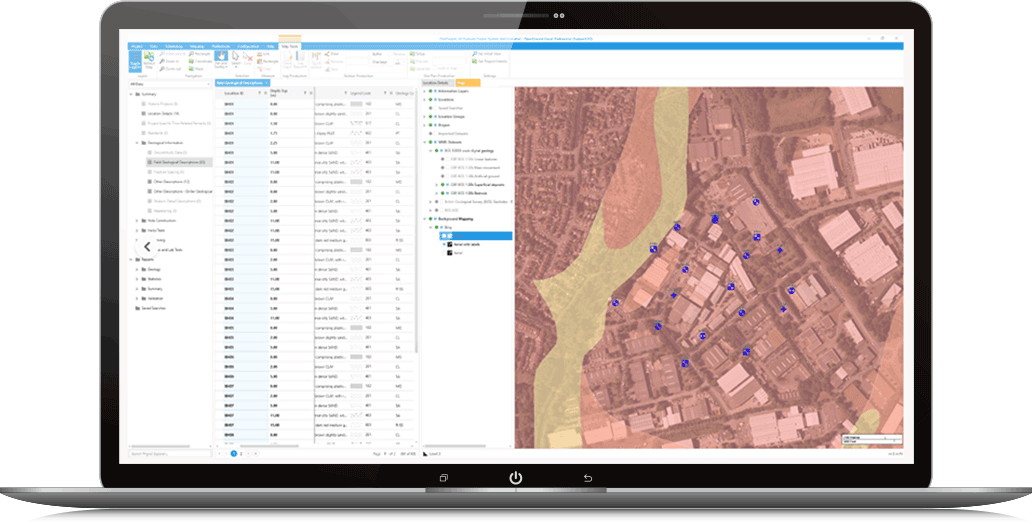Toggle the WMS Datasets layer visibility
Screen dimensions: 1035x524
pos(431,141)
